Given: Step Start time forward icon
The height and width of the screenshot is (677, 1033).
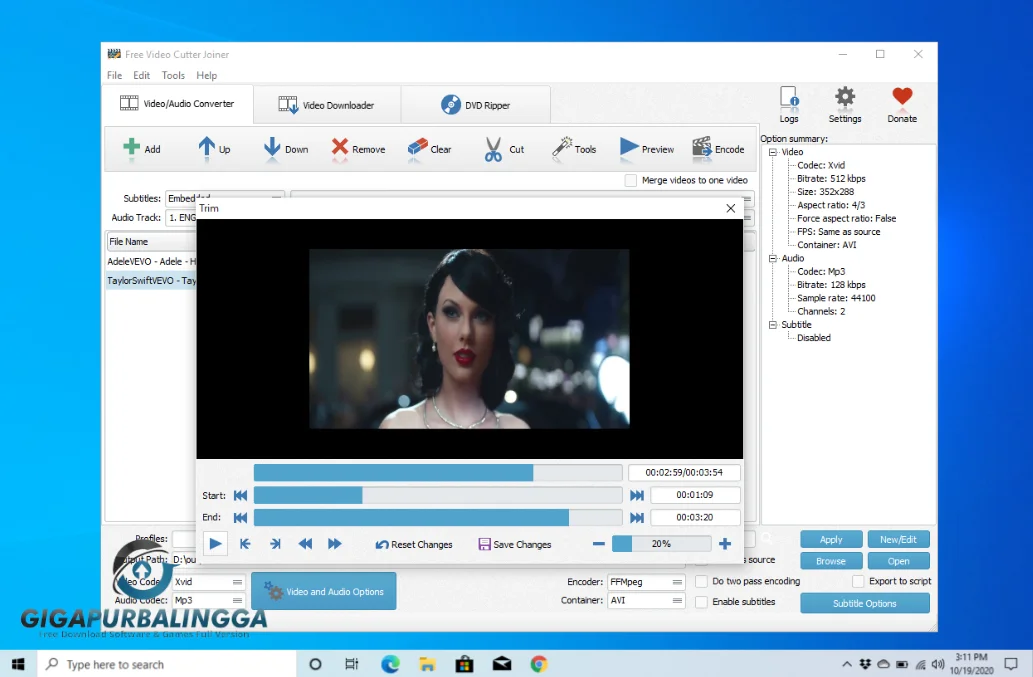Looking at the screenshot, I should [x=636, y=495].
